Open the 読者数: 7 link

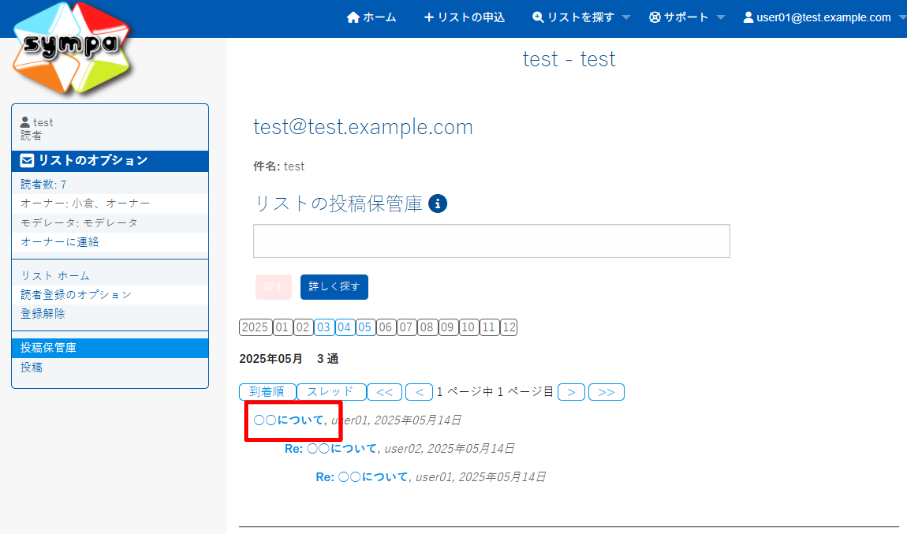[x=43, y=185]
